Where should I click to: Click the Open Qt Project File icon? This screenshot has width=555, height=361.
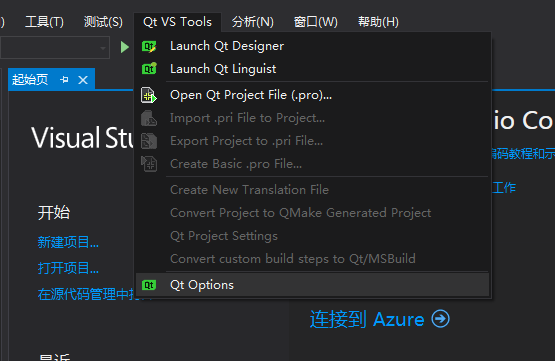[x=149, y=95]
